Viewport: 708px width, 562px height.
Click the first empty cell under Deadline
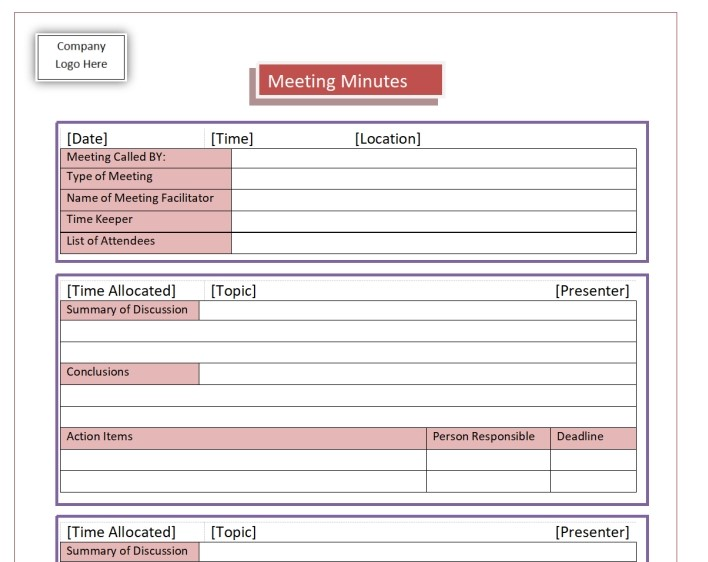592,459
